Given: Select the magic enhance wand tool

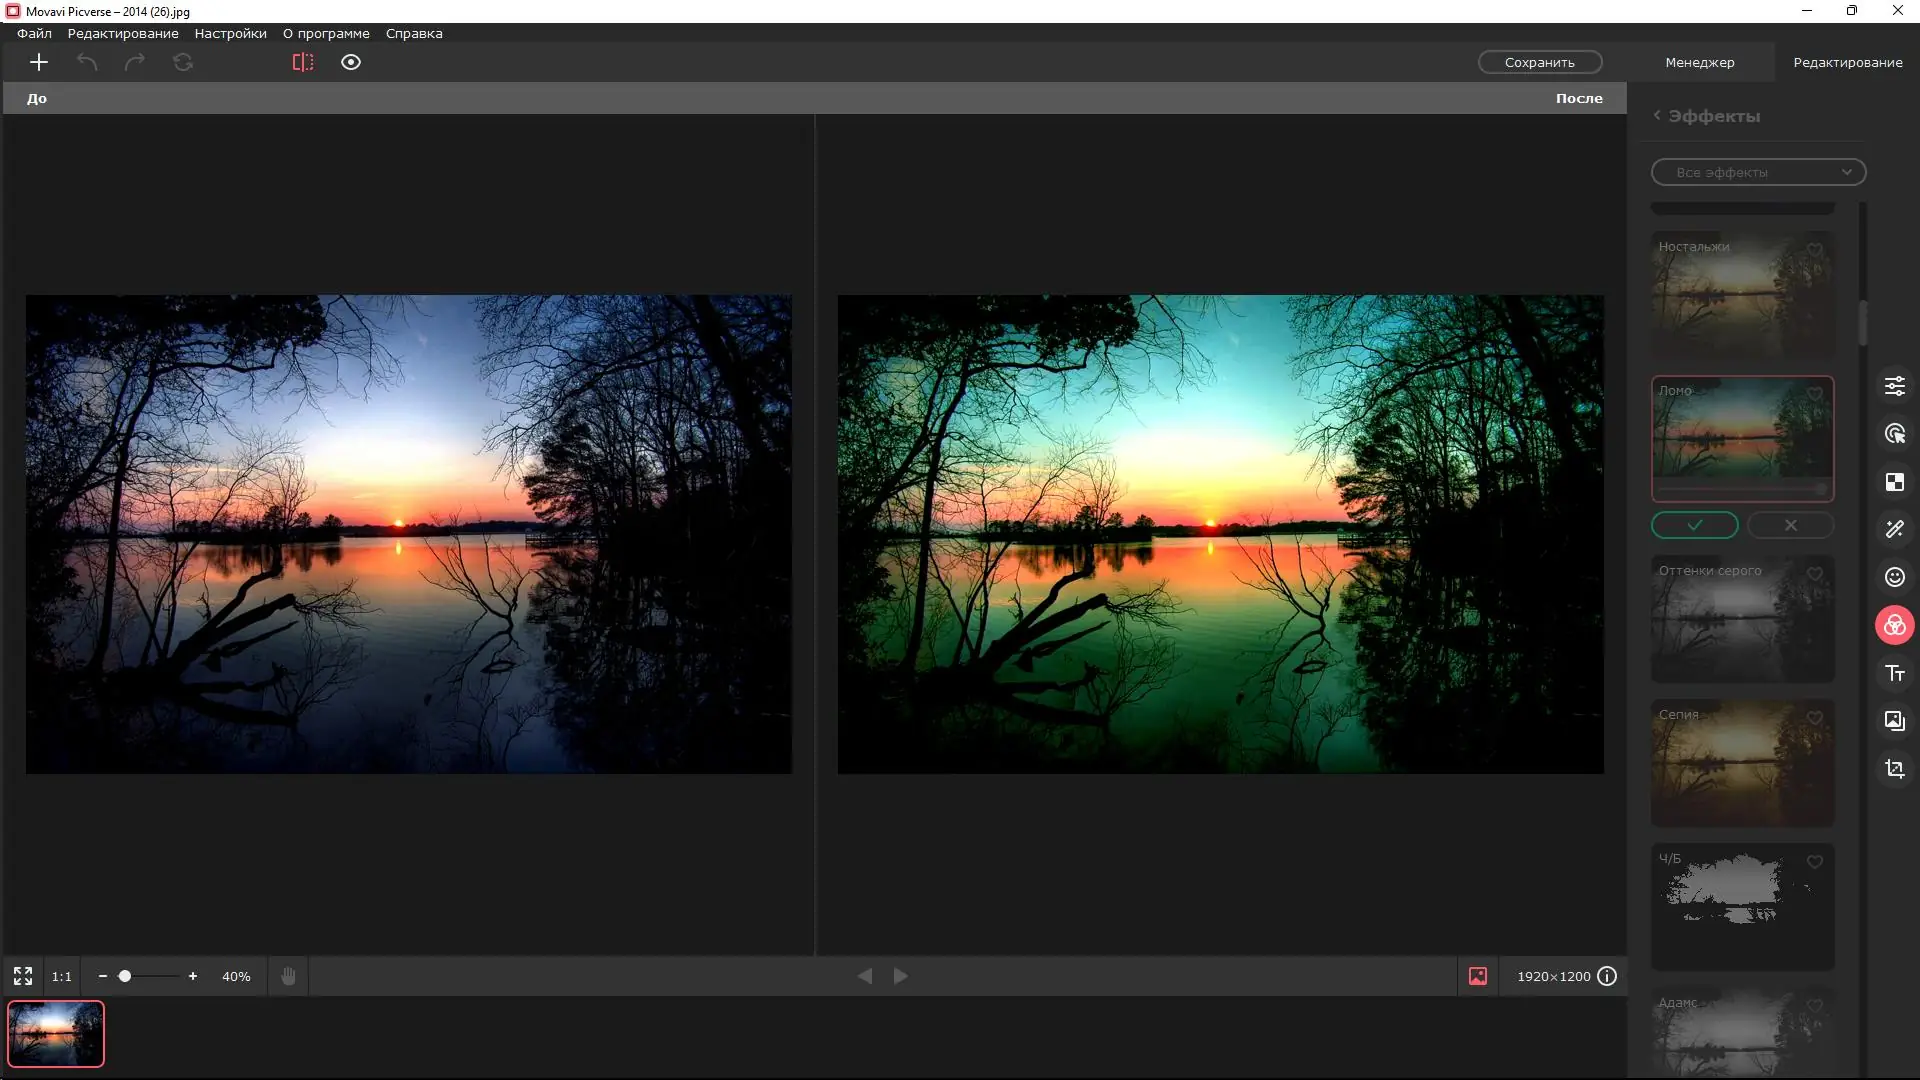Looking at the screenshot, I should (1894, 529).
